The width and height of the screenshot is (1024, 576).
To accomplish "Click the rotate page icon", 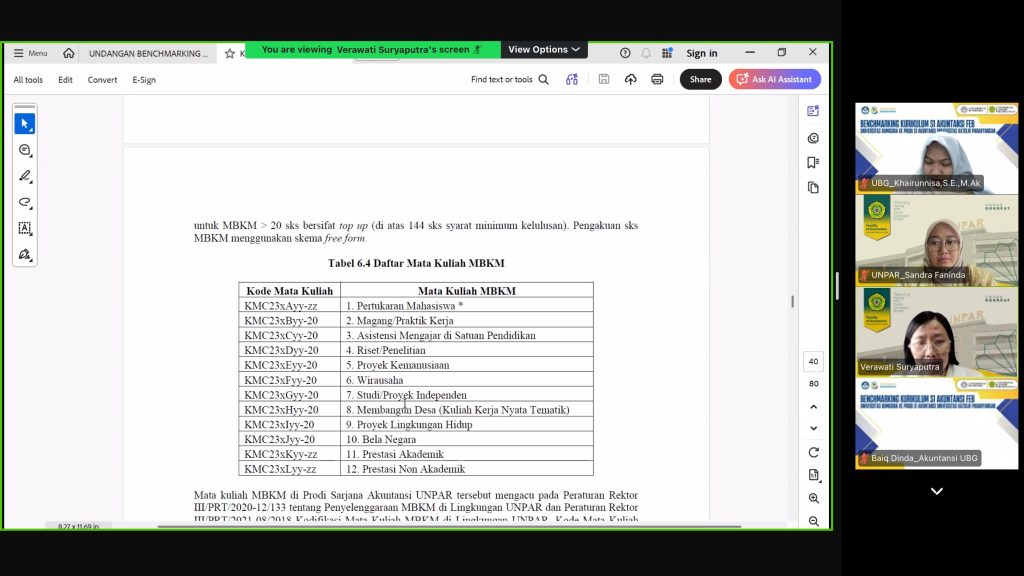I will click(x=813, y=452).
